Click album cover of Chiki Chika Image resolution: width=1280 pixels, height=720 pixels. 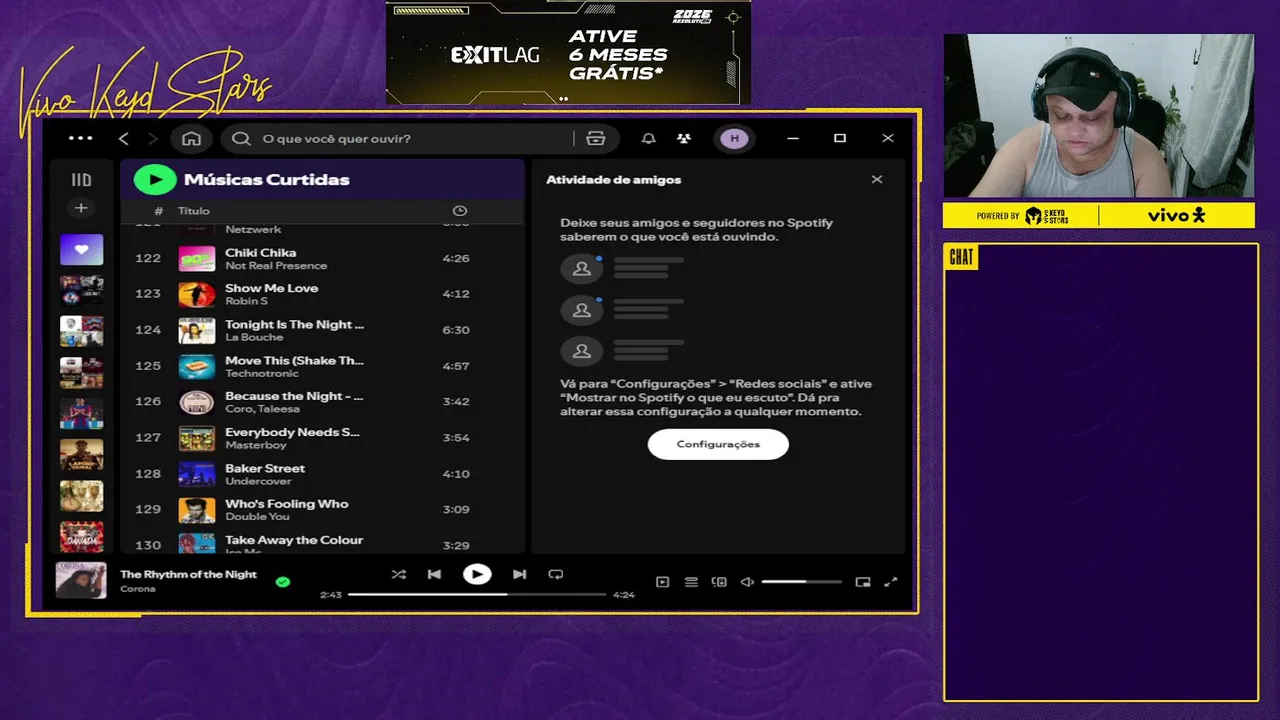[197, 259]
